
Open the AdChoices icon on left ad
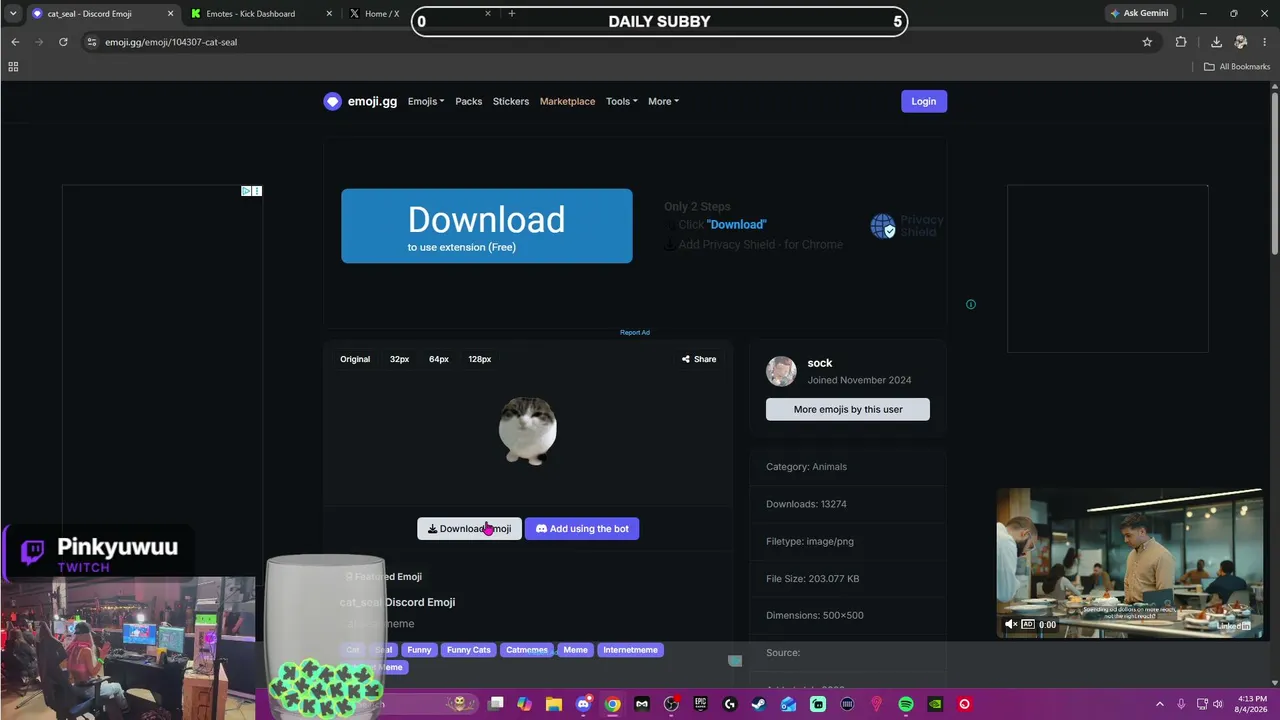246,191
